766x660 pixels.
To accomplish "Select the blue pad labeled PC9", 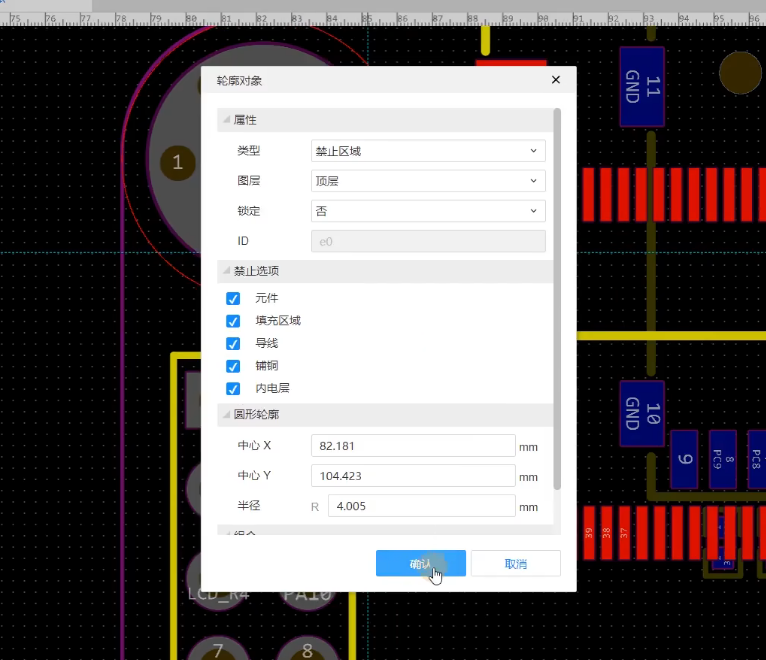I will (x=723, y=459).
